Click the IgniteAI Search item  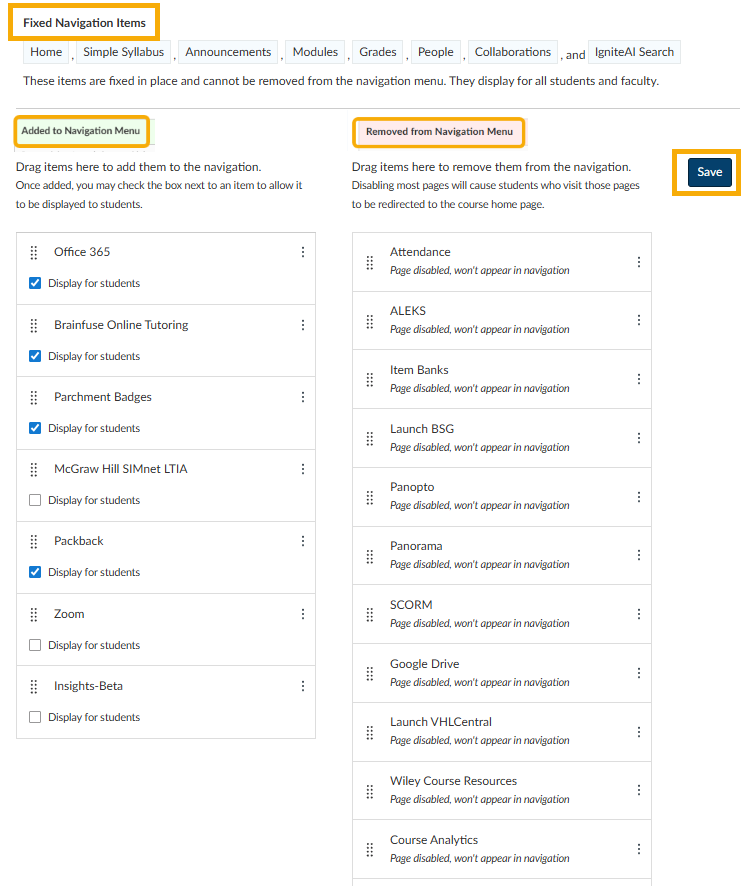click(634, 52)
